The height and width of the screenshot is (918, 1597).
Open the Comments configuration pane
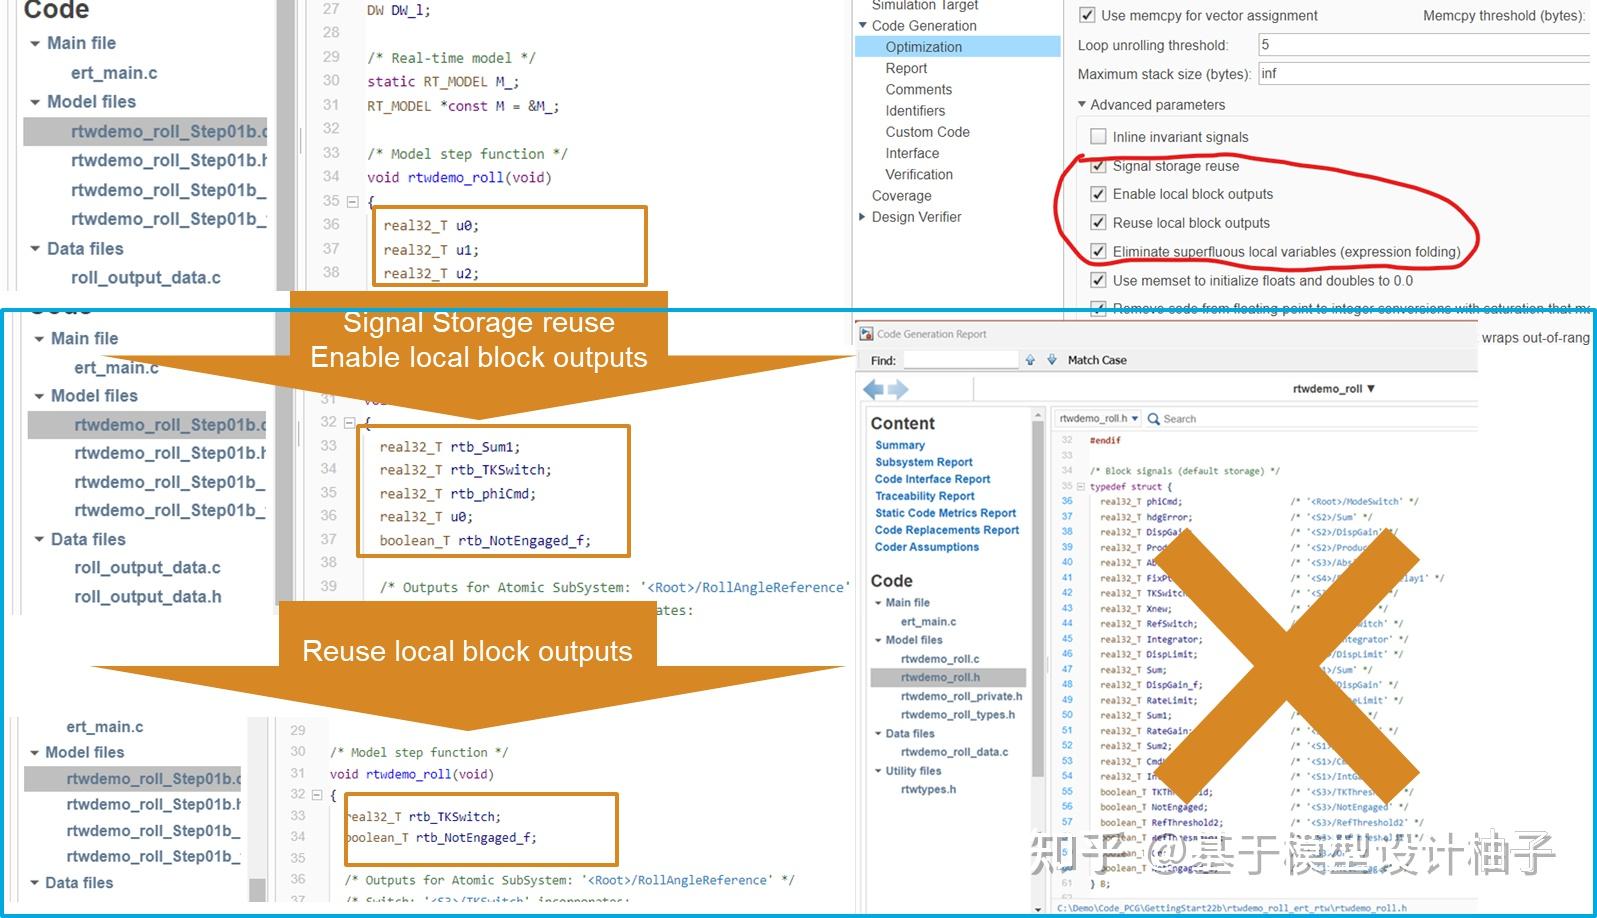(918, 90)
